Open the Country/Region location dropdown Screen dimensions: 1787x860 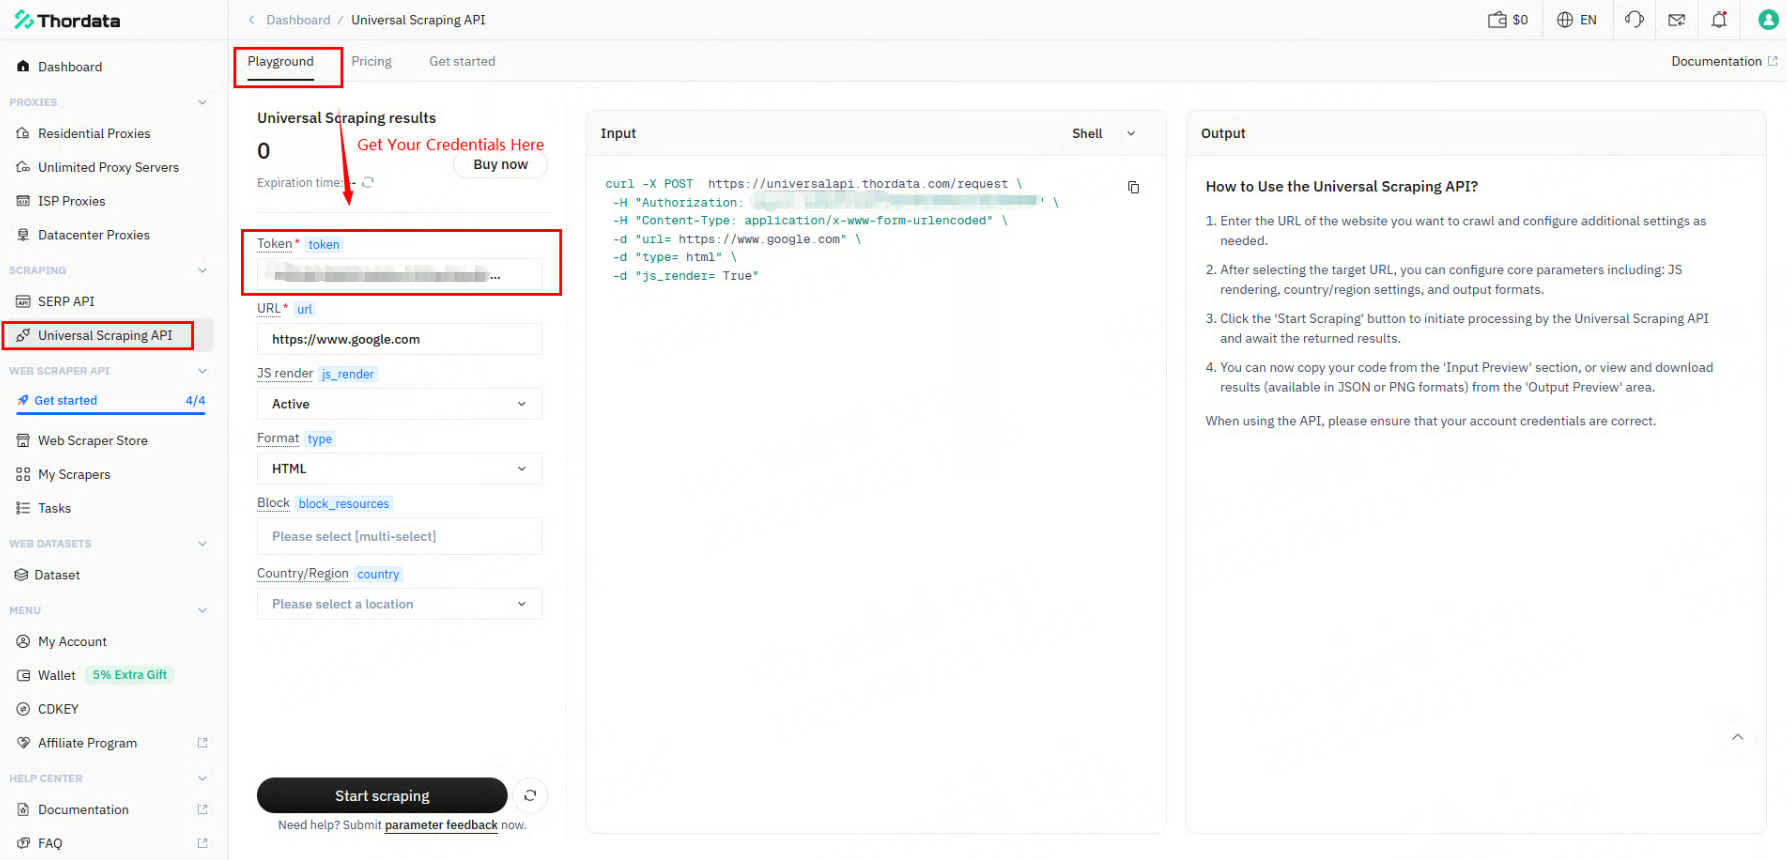pyautogui.click(x=399, y=604)
